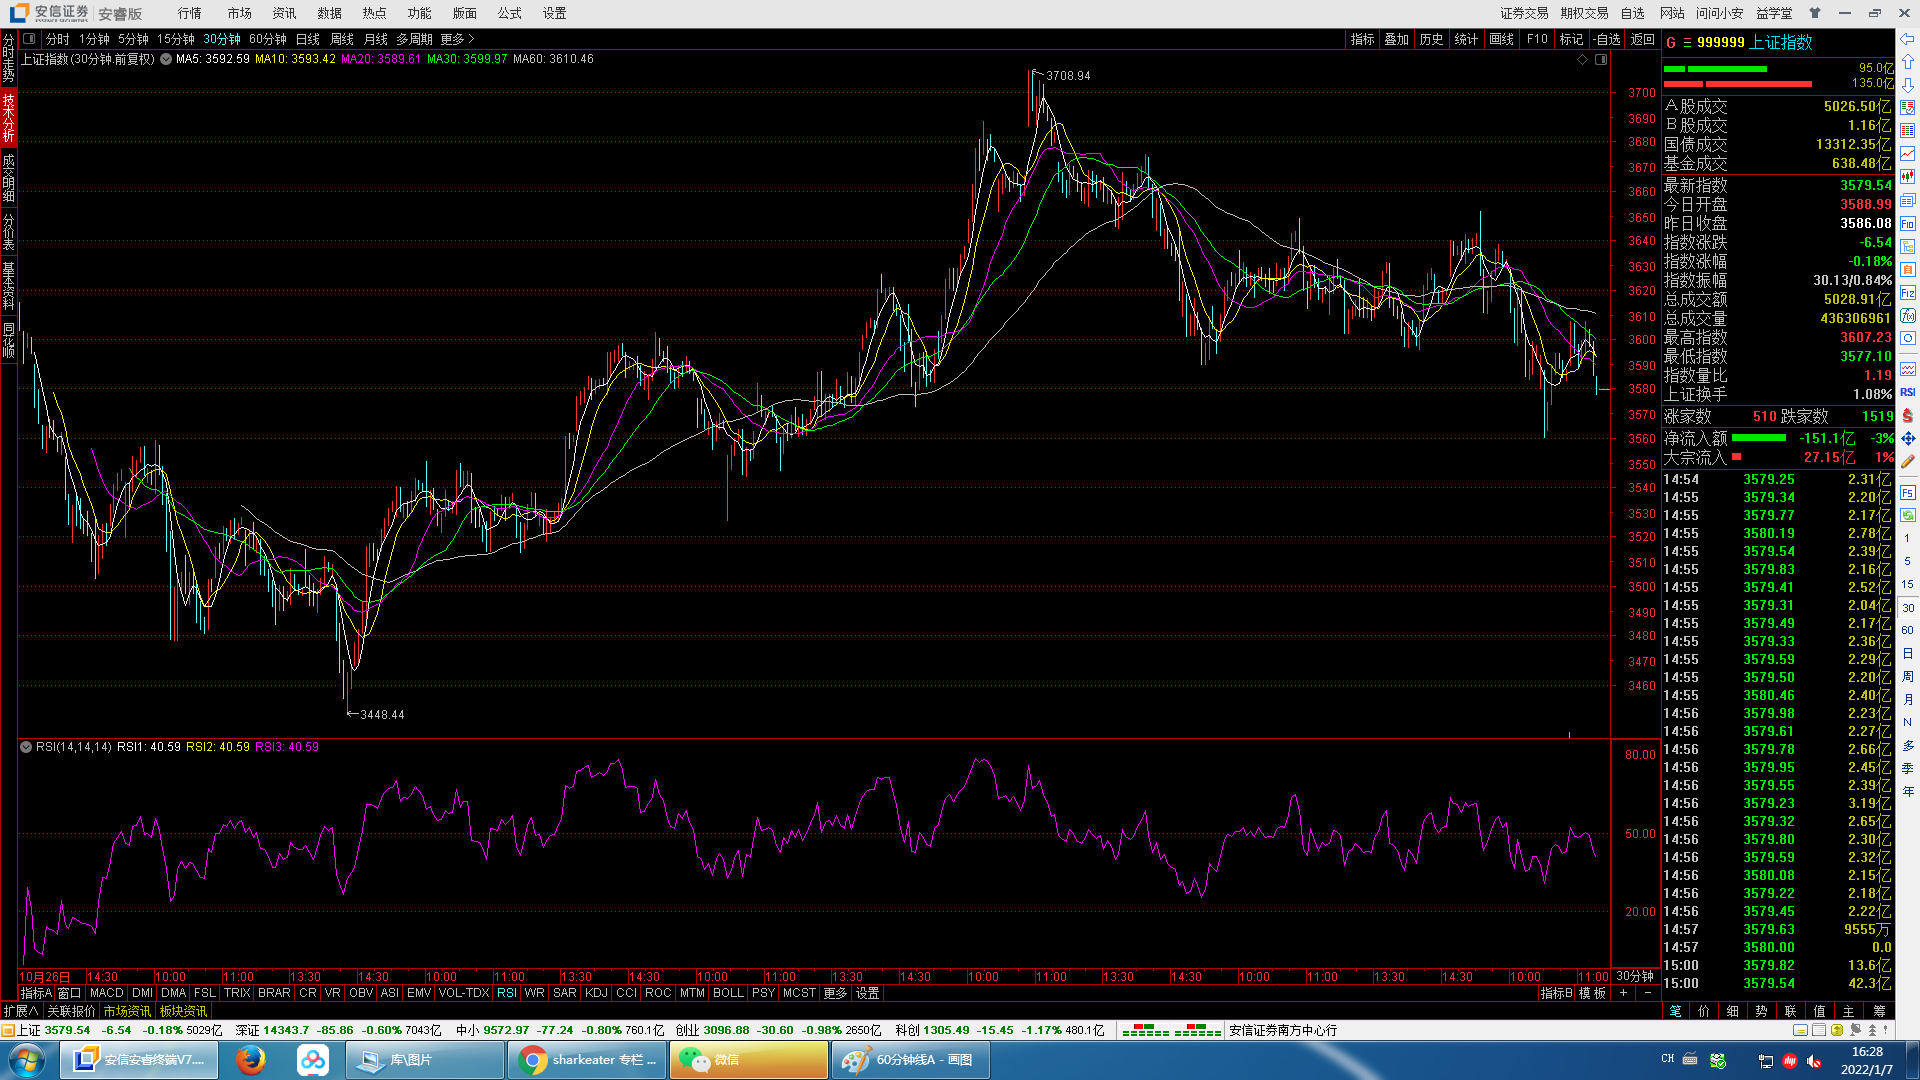Click the 上证 3579.54 index in status bar
Image resolution: width=1920 pixels, height=1080 pixels.
click(54, 1030)
